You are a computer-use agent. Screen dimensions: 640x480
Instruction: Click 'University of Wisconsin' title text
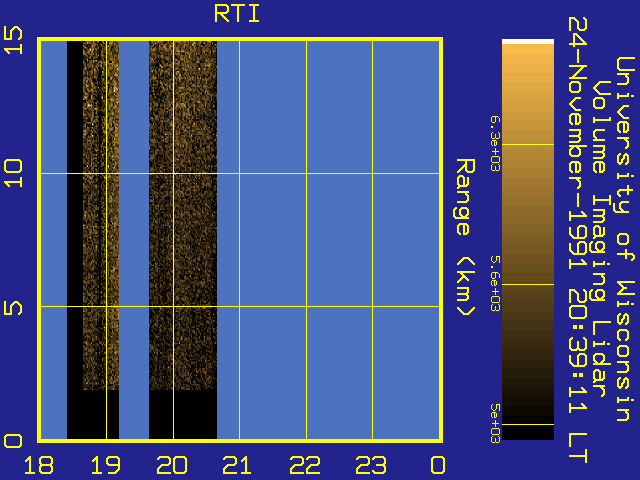[625, 239]
